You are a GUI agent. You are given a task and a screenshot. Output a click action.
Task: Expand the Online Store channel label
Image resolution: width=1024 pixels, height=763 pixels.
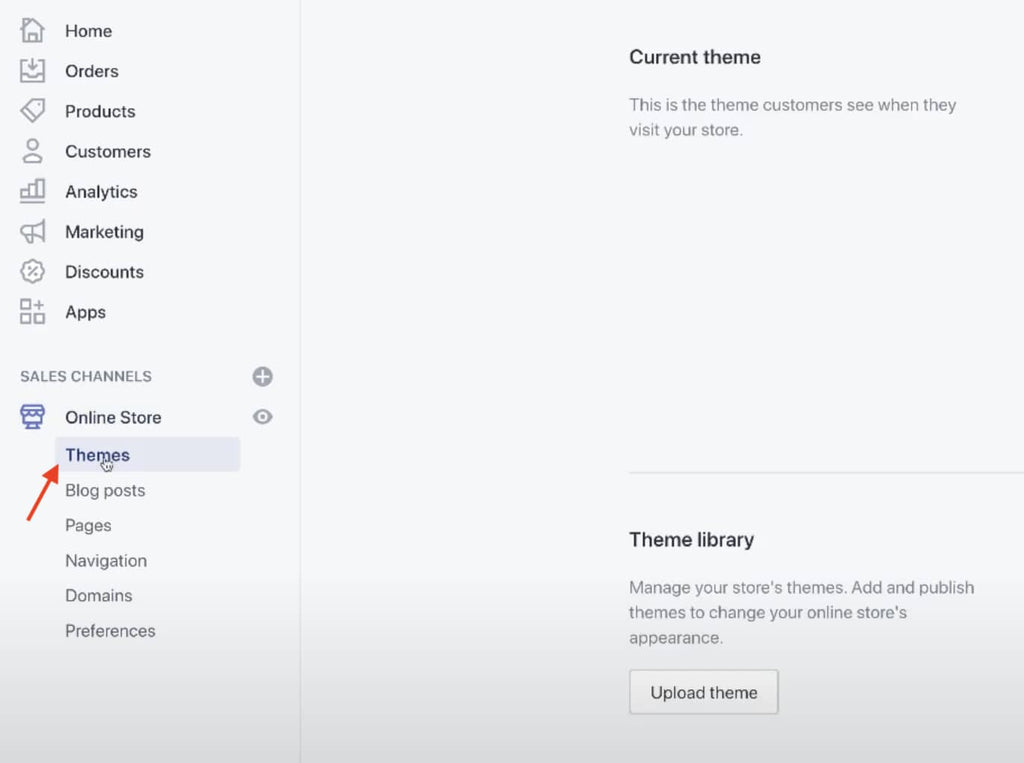point(113,418)
